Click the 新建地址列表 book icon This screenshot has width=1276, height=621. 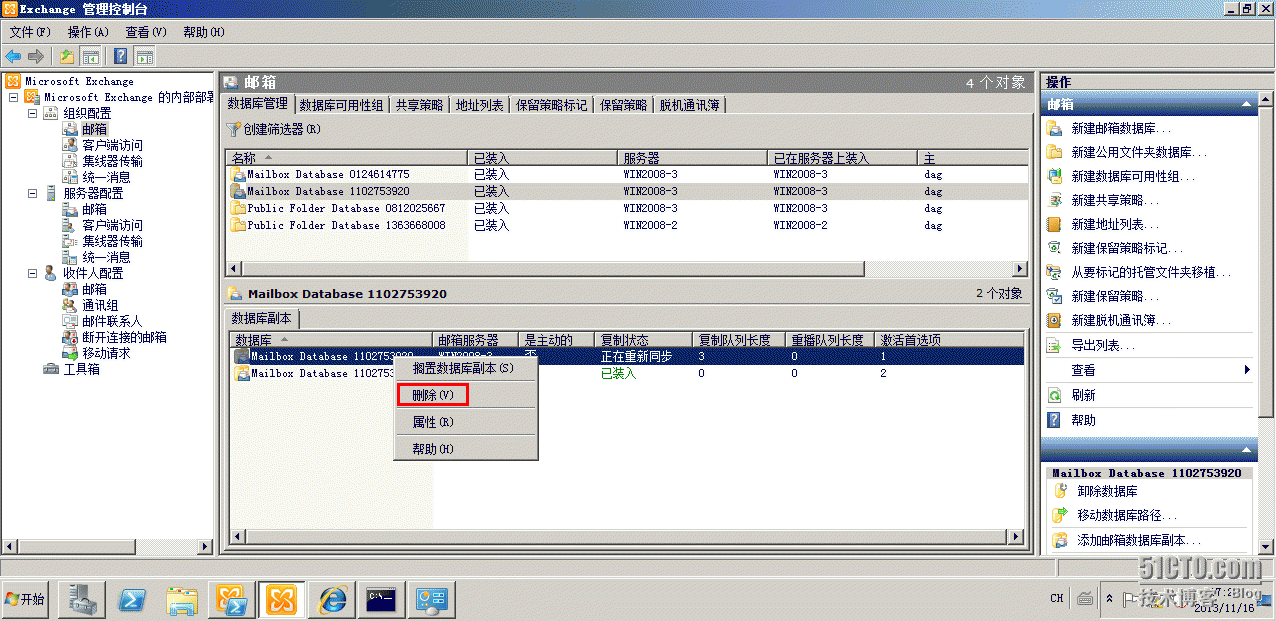click(1053, 224)
